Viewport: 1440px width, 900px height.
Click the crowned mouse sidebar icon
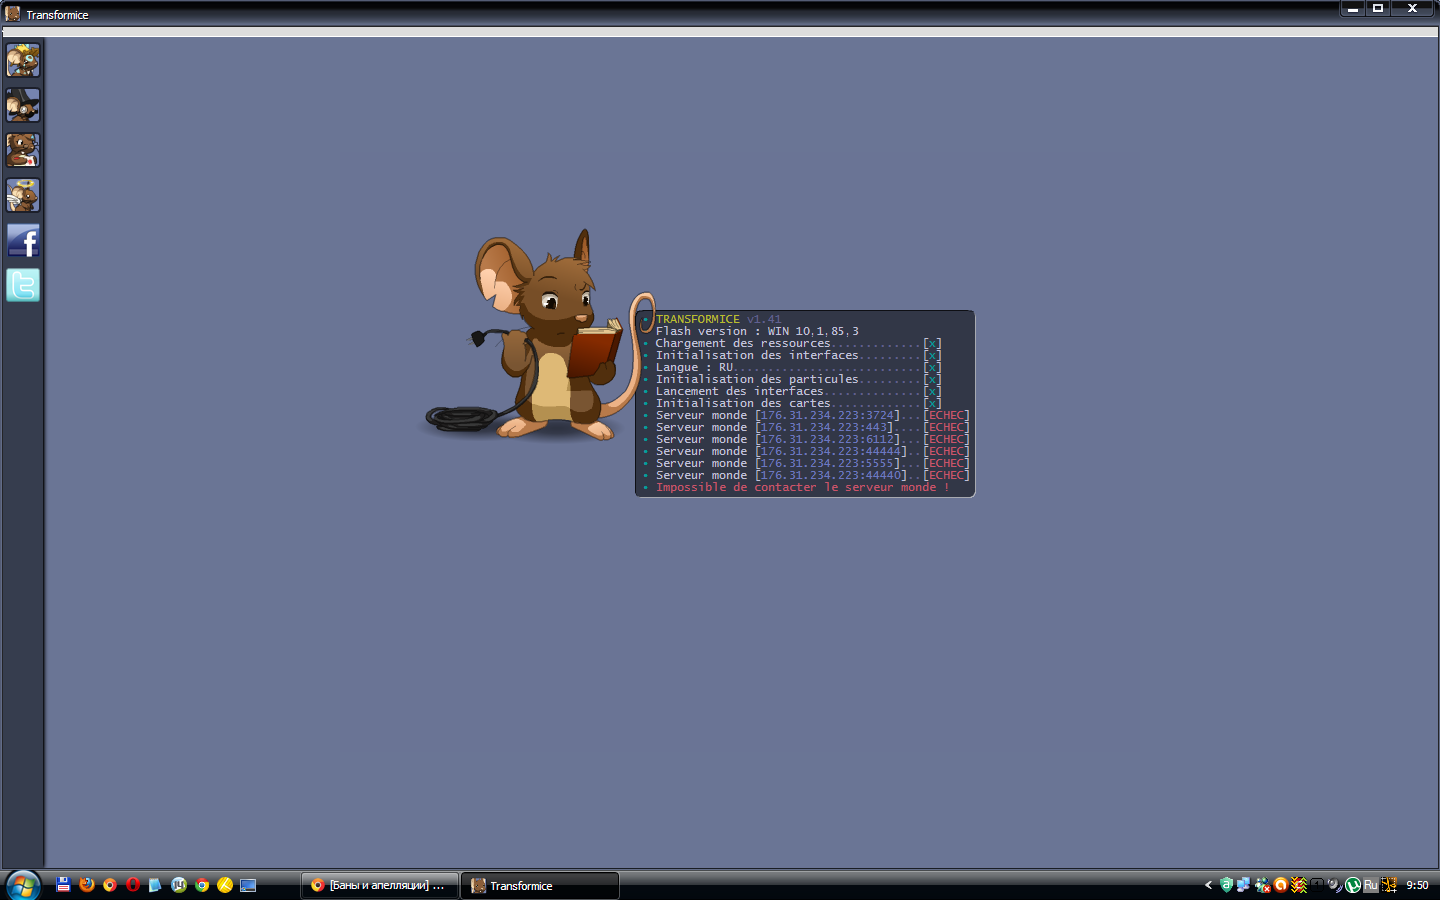click(x=23, y=60)
